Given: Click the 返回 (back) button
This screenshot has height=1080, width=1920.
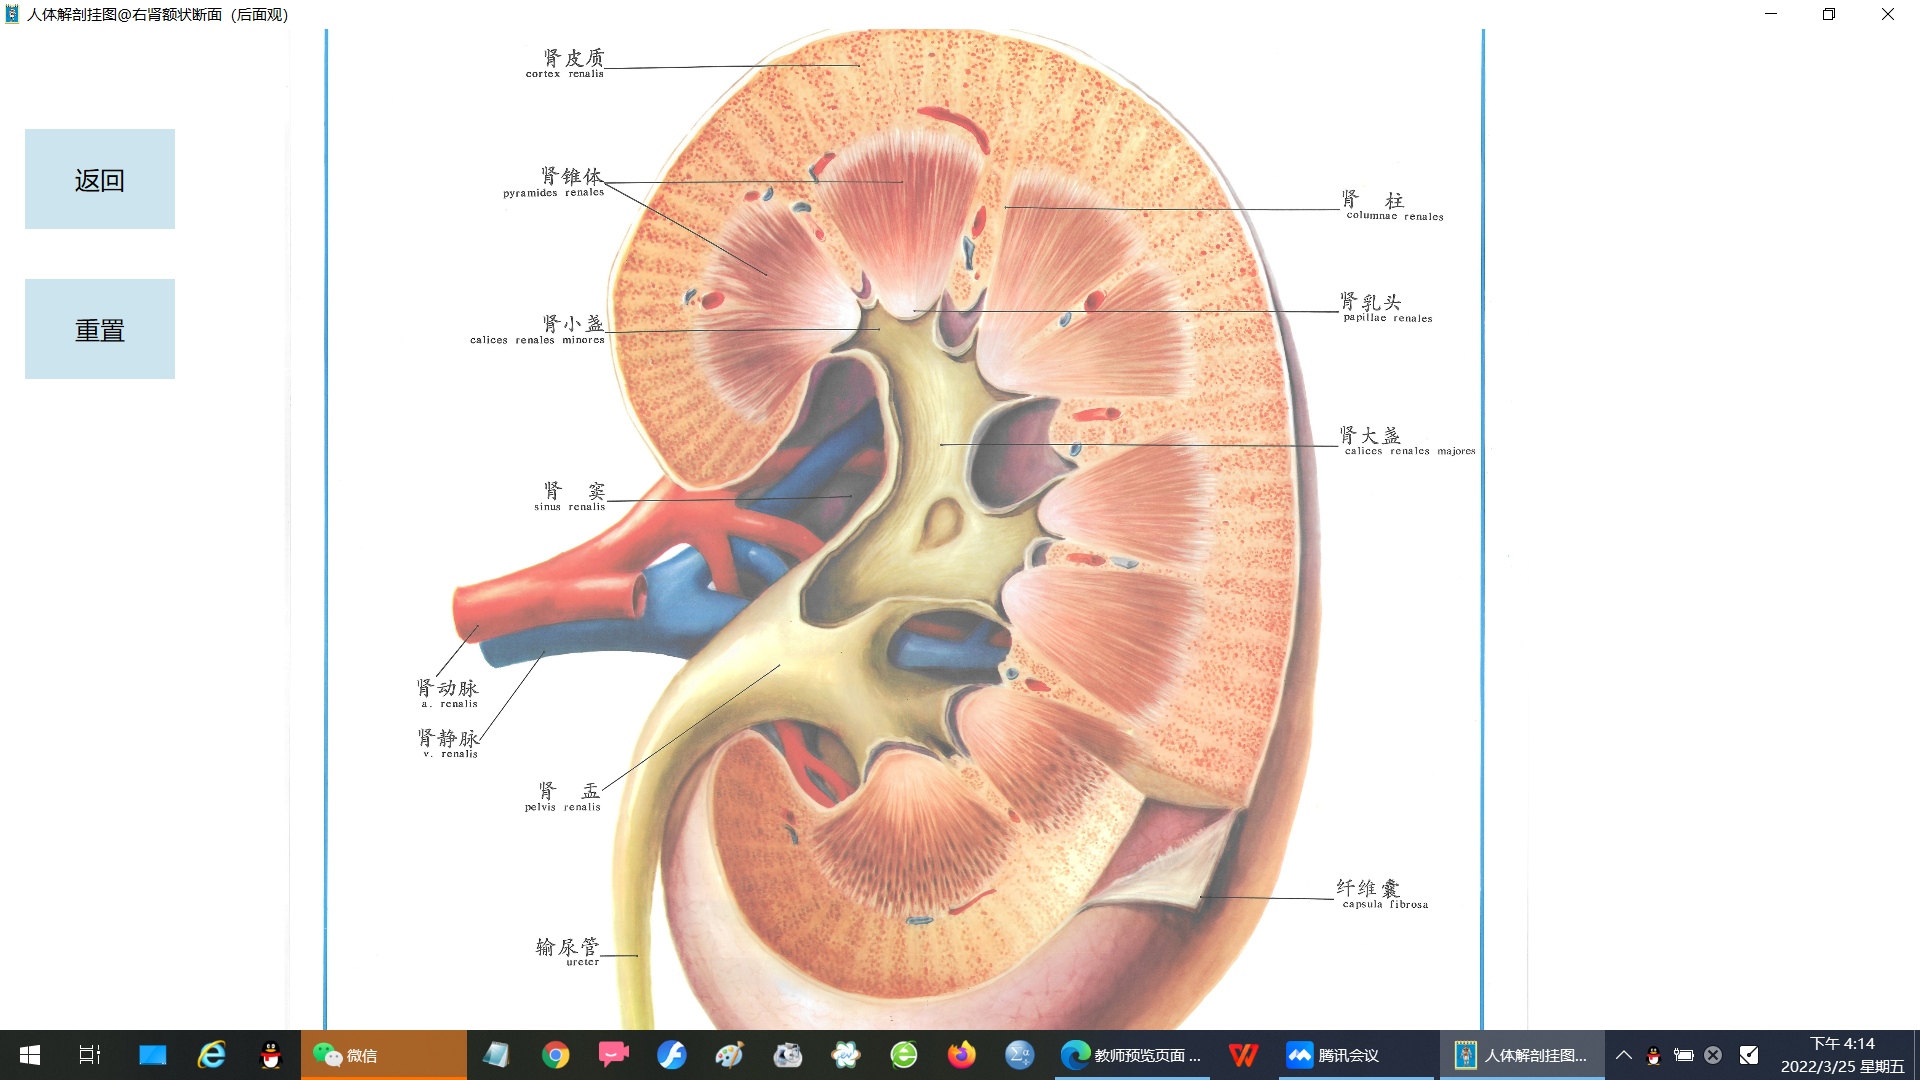Looking at the screenshot, I should (100, 179).
